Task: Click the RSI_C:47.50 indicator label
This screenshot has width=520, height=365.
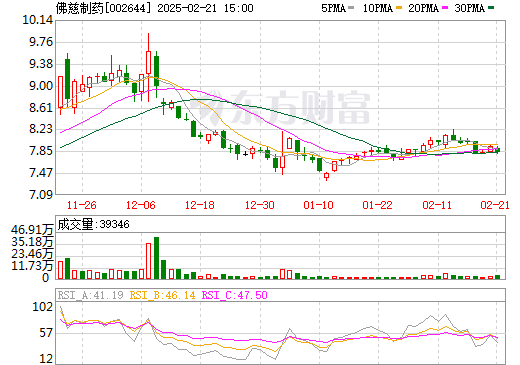Action: (235, 295)
